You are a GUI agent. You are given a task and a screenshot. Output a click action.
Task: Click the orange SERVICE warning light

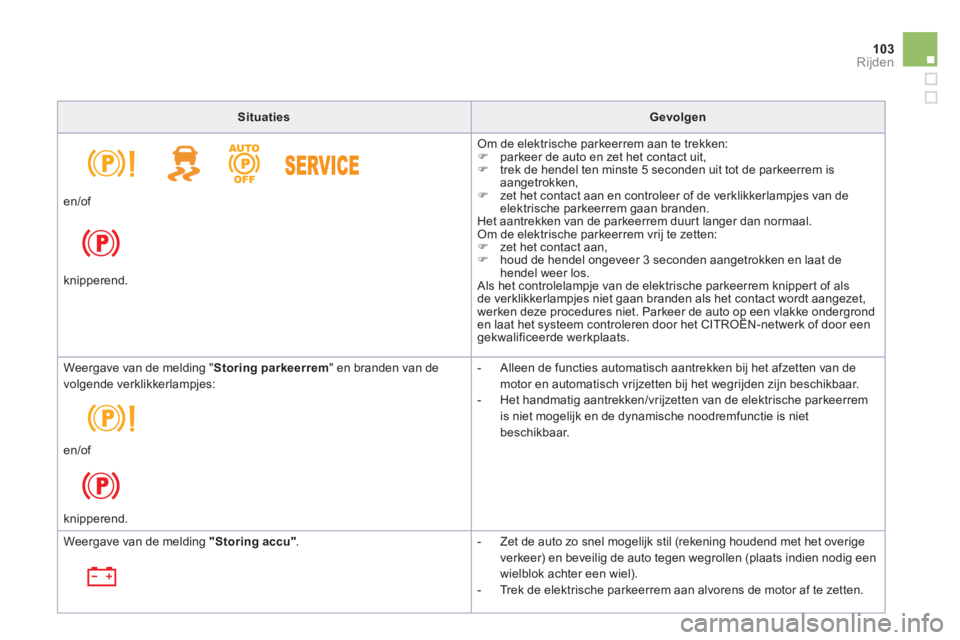[x=322, y=165]
